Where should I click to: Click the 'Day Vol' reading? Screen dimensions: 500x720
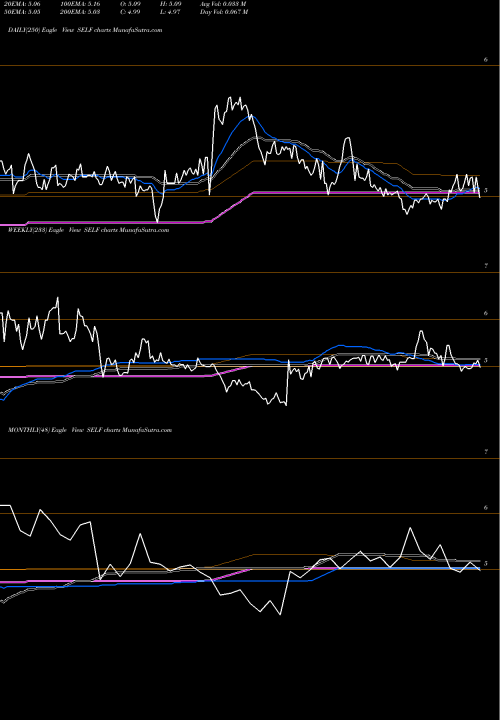(224, 12)
